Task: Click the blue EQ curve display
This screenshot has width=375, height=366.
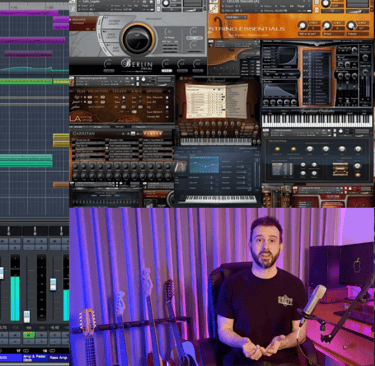Action: point(204,164)
